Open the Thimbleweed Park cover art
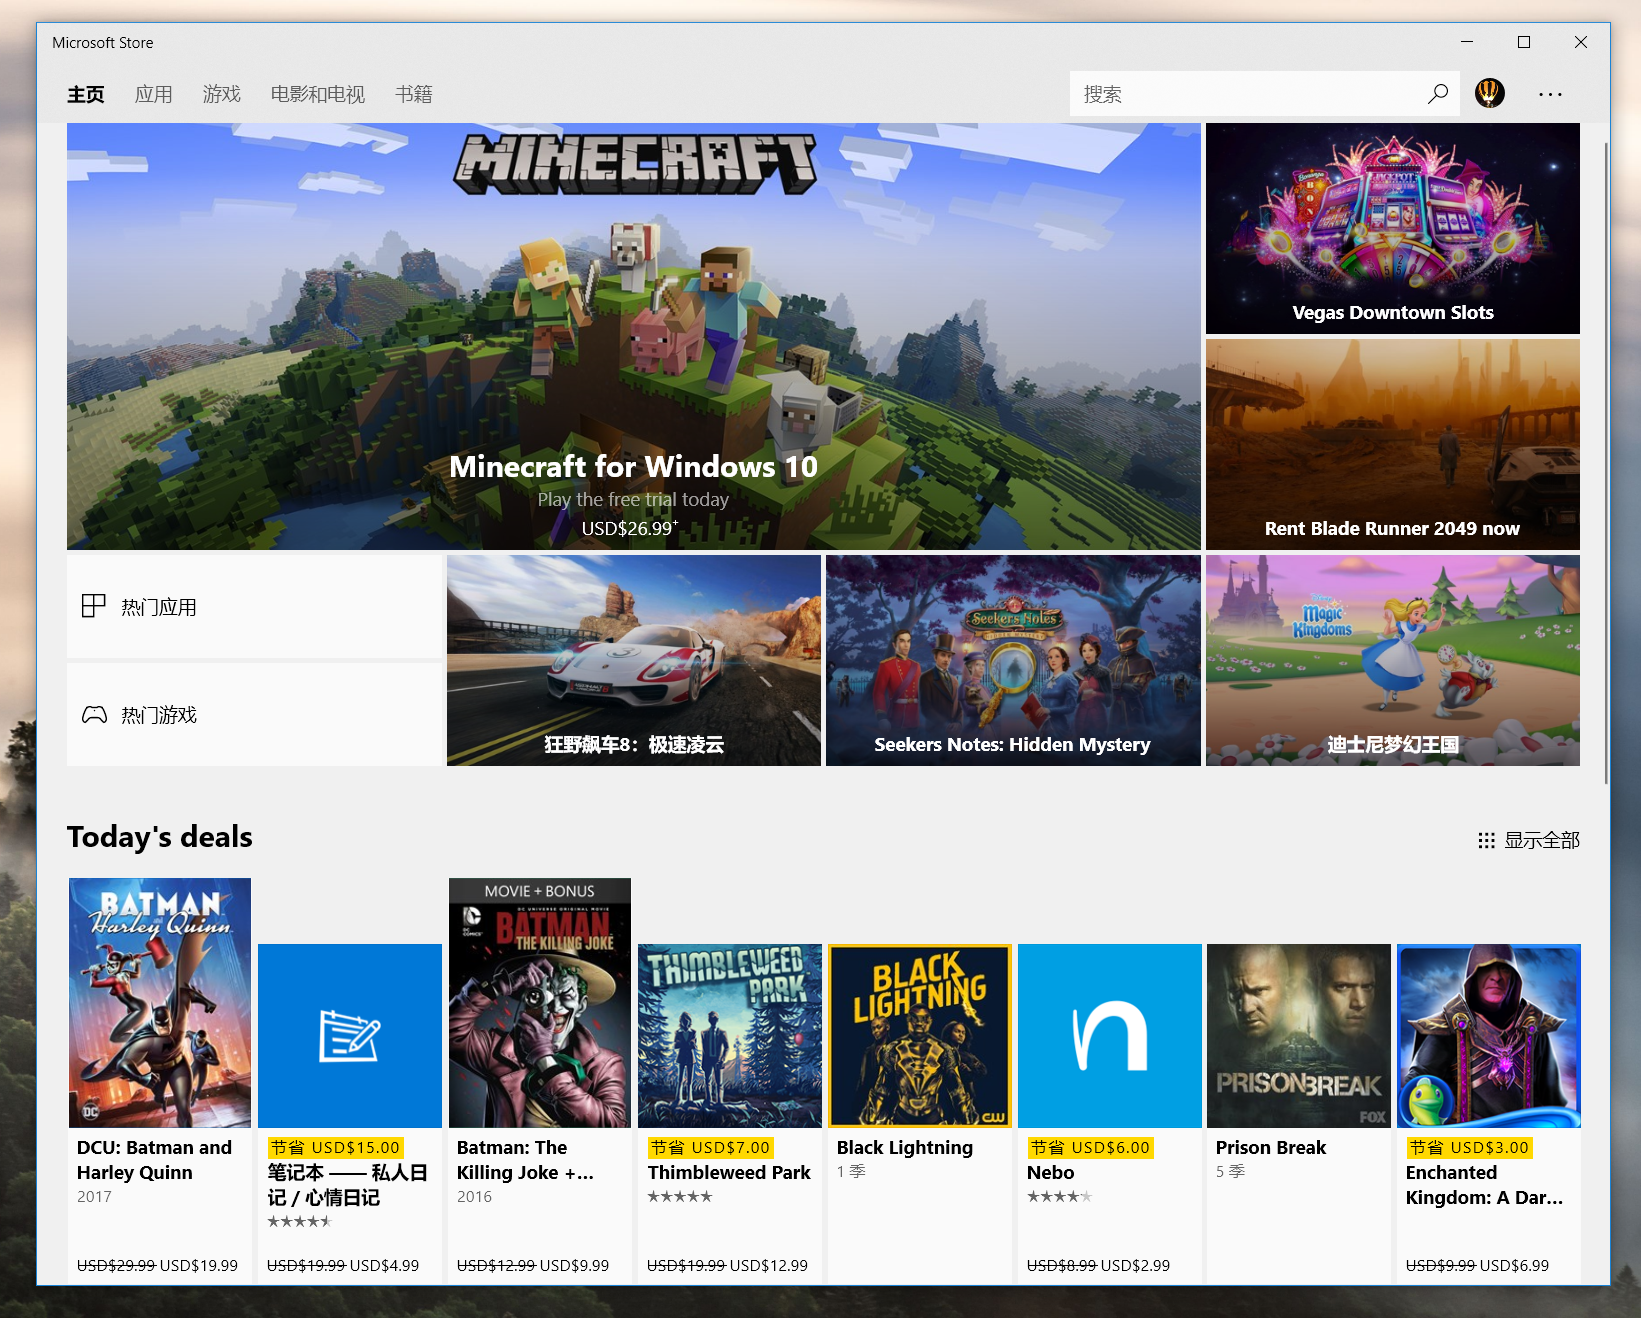The image size is (1641, 1318). (730, 1036)
